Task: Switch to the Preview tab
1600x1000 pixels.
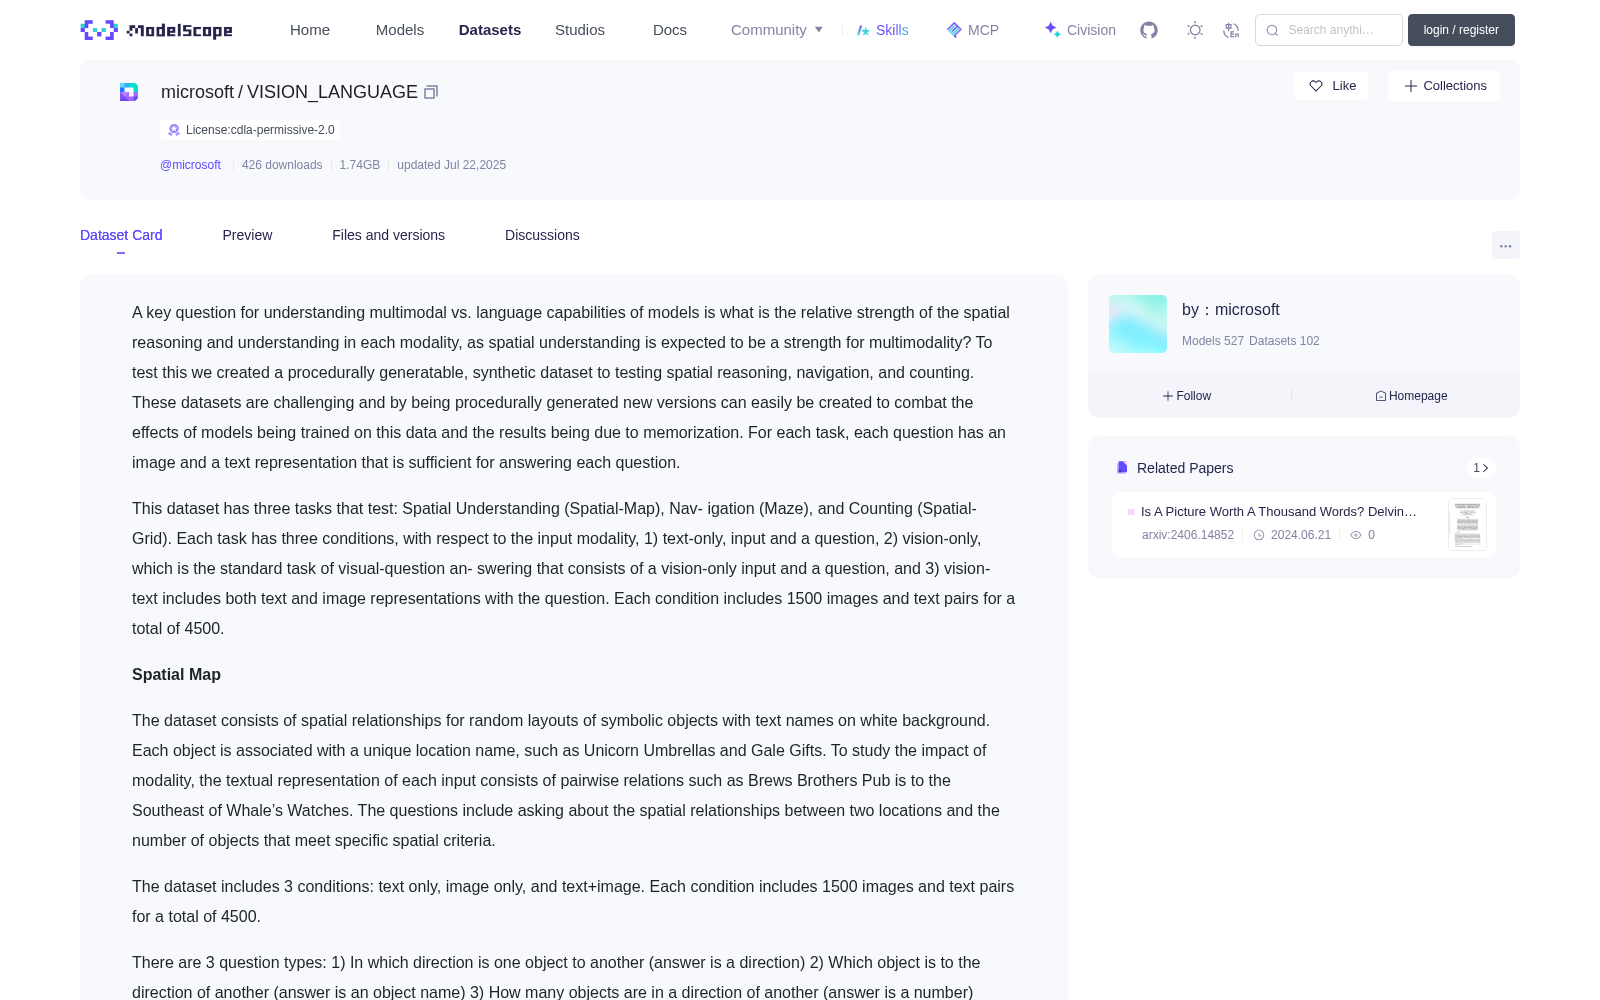Action: (x=247, y=235)
